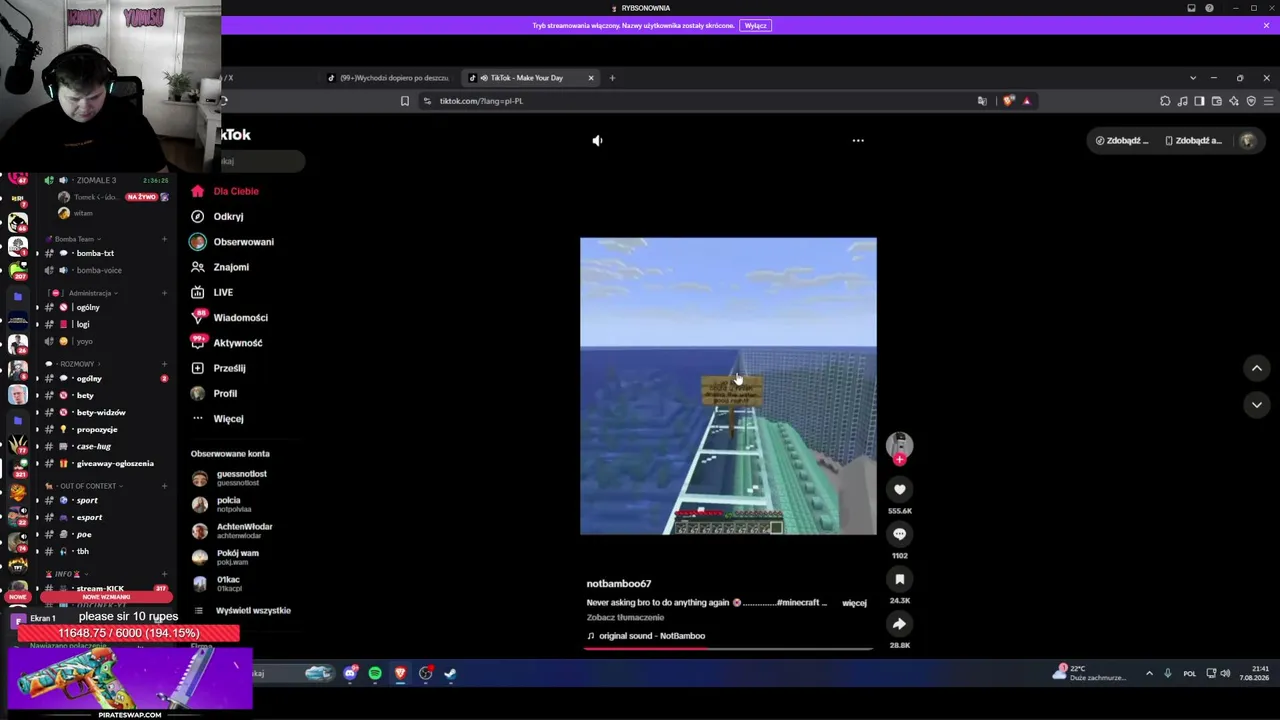The width and height of the screenshot is (1280, 720).
Task: Open the LIVE section in TikTok
Action: pos(212,292)
